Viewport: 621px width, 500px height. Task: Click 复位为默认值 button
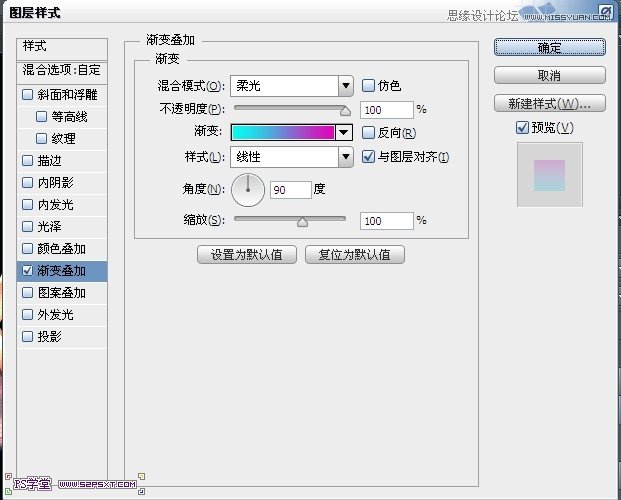355,254
